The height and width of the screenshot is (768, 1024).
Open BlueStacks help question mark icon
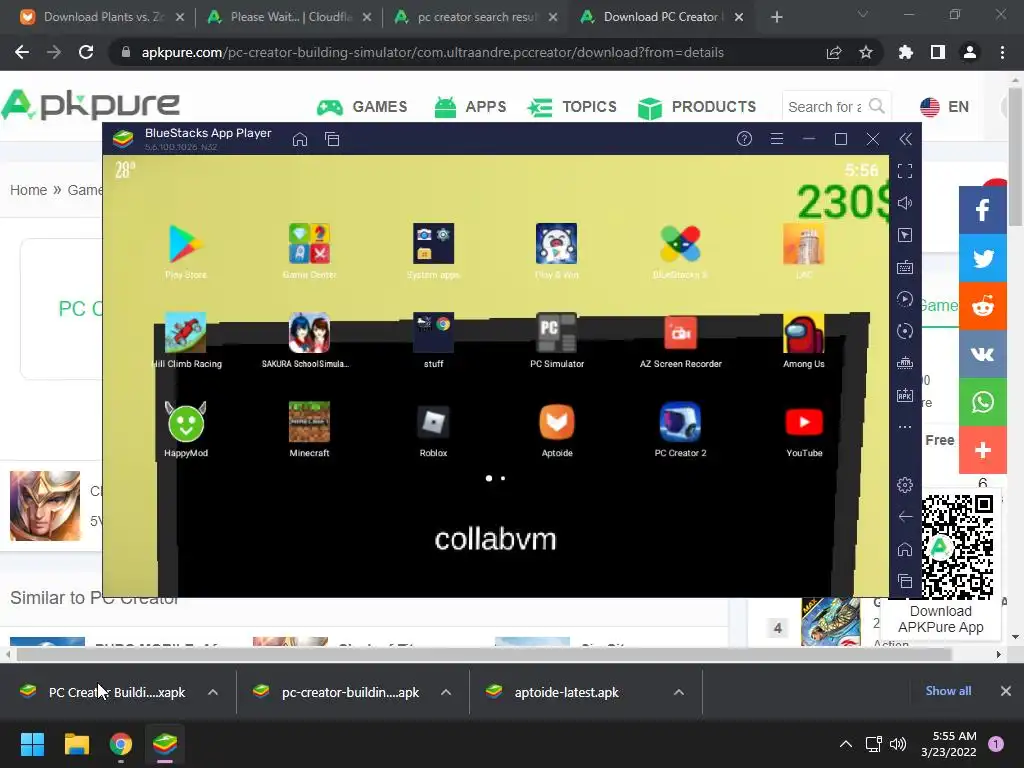click(x=744, y=138)
